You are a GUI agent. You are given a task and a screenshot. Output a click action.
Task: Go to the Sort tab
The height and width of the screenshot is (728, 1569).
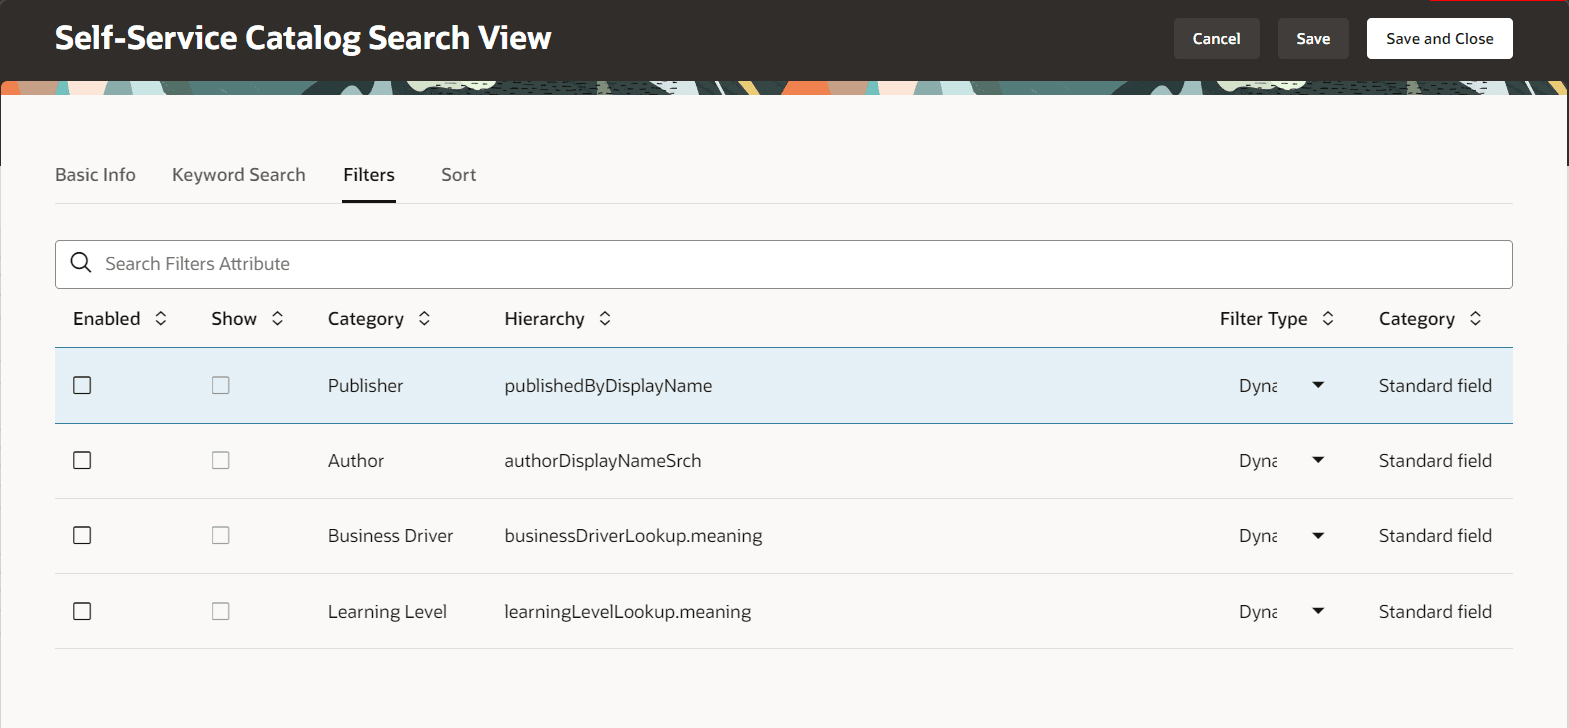coord(458,175)
